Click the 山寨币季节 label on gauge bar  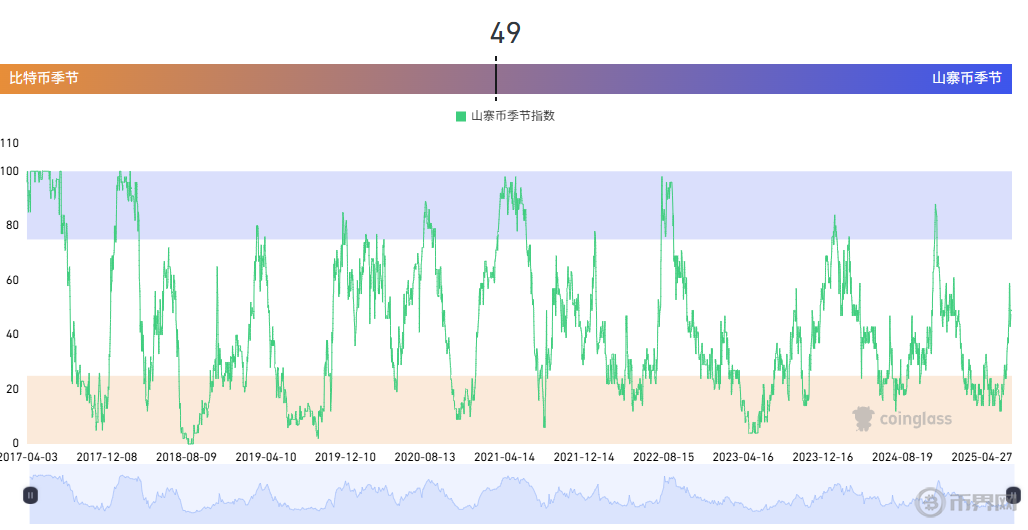tap(966, 78)
